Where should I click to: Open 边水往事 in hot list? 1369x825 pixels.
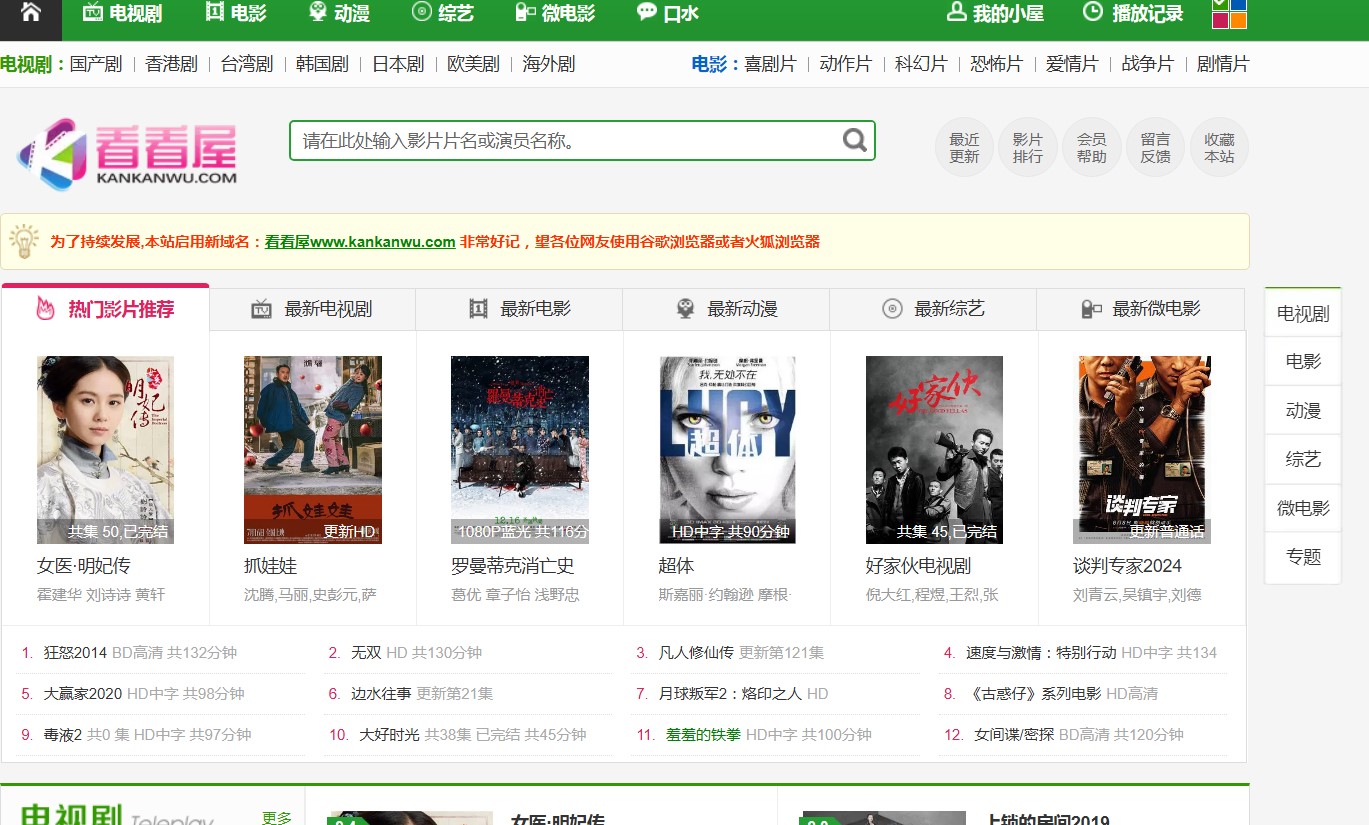(x=381, y=694)
